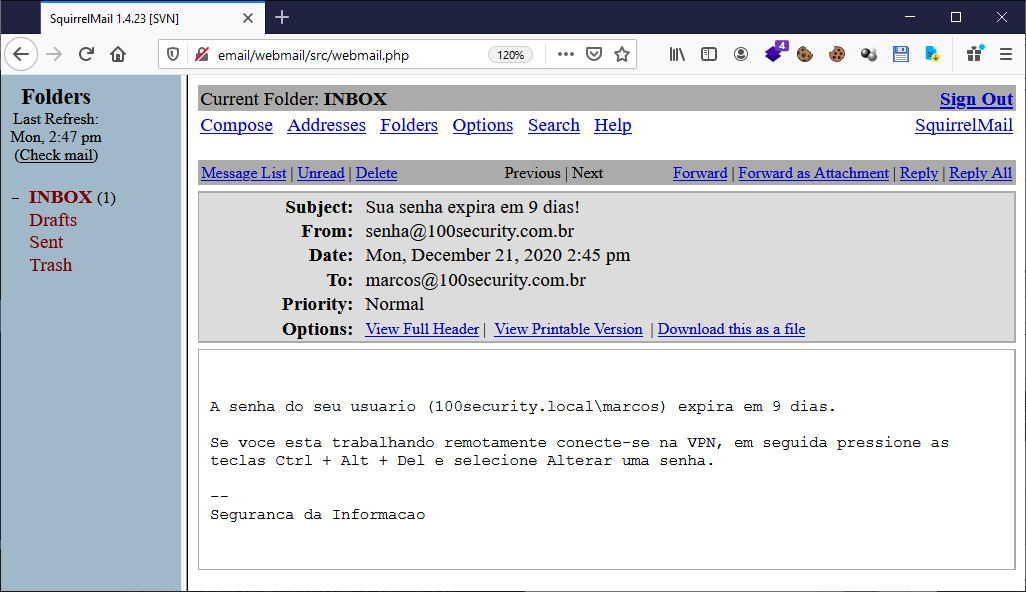Maximize the browser window
1026x592 pixels.
click(955, 17)
